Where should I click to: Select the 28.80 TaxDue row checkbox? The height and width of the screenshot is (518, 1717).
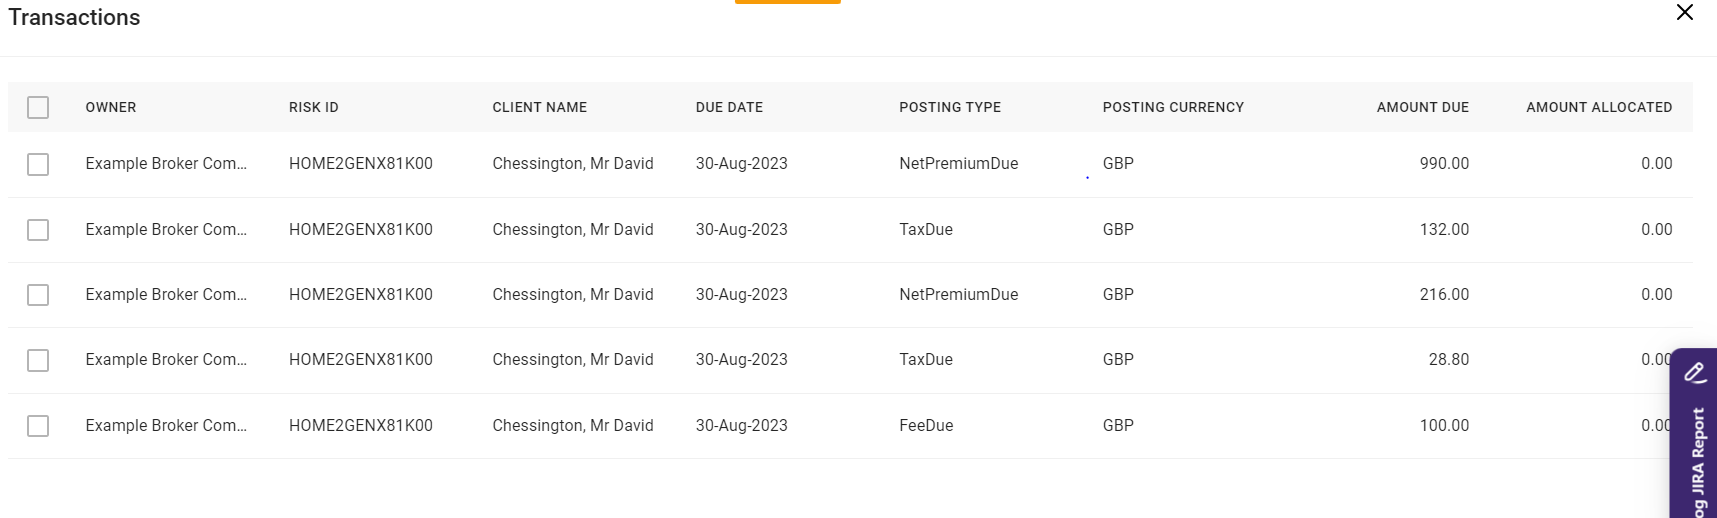tap(38, 360)
